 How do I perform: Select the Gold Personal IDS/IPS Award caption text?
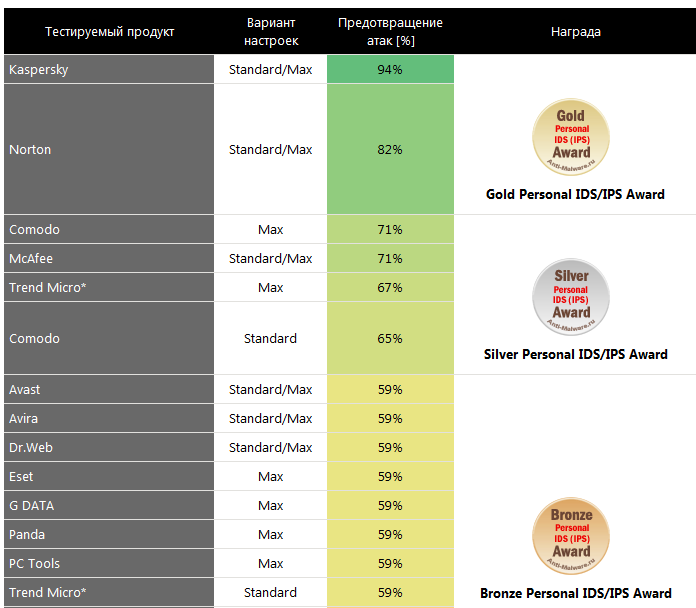[575, 194]
